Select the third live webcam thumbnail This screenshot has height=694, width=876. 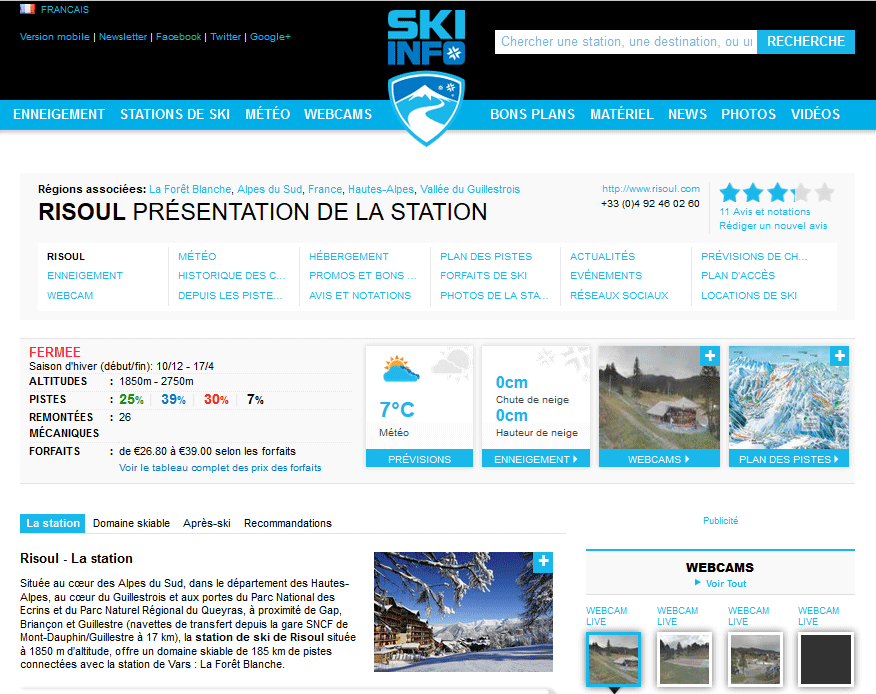(755, 659)
